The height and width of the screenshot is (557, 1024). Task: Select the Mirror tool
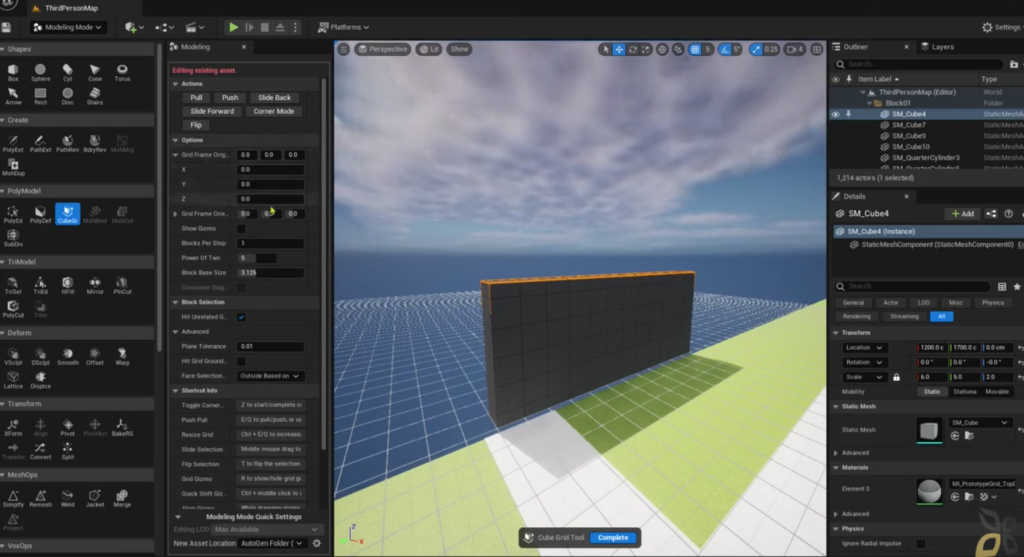tap(95, 285)
